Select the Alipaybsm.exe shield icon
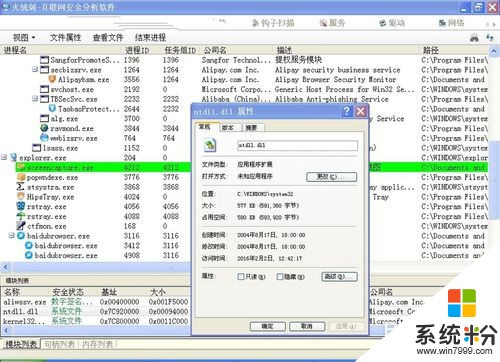Viewport: 500px width, 362px height. pos(52,79)
